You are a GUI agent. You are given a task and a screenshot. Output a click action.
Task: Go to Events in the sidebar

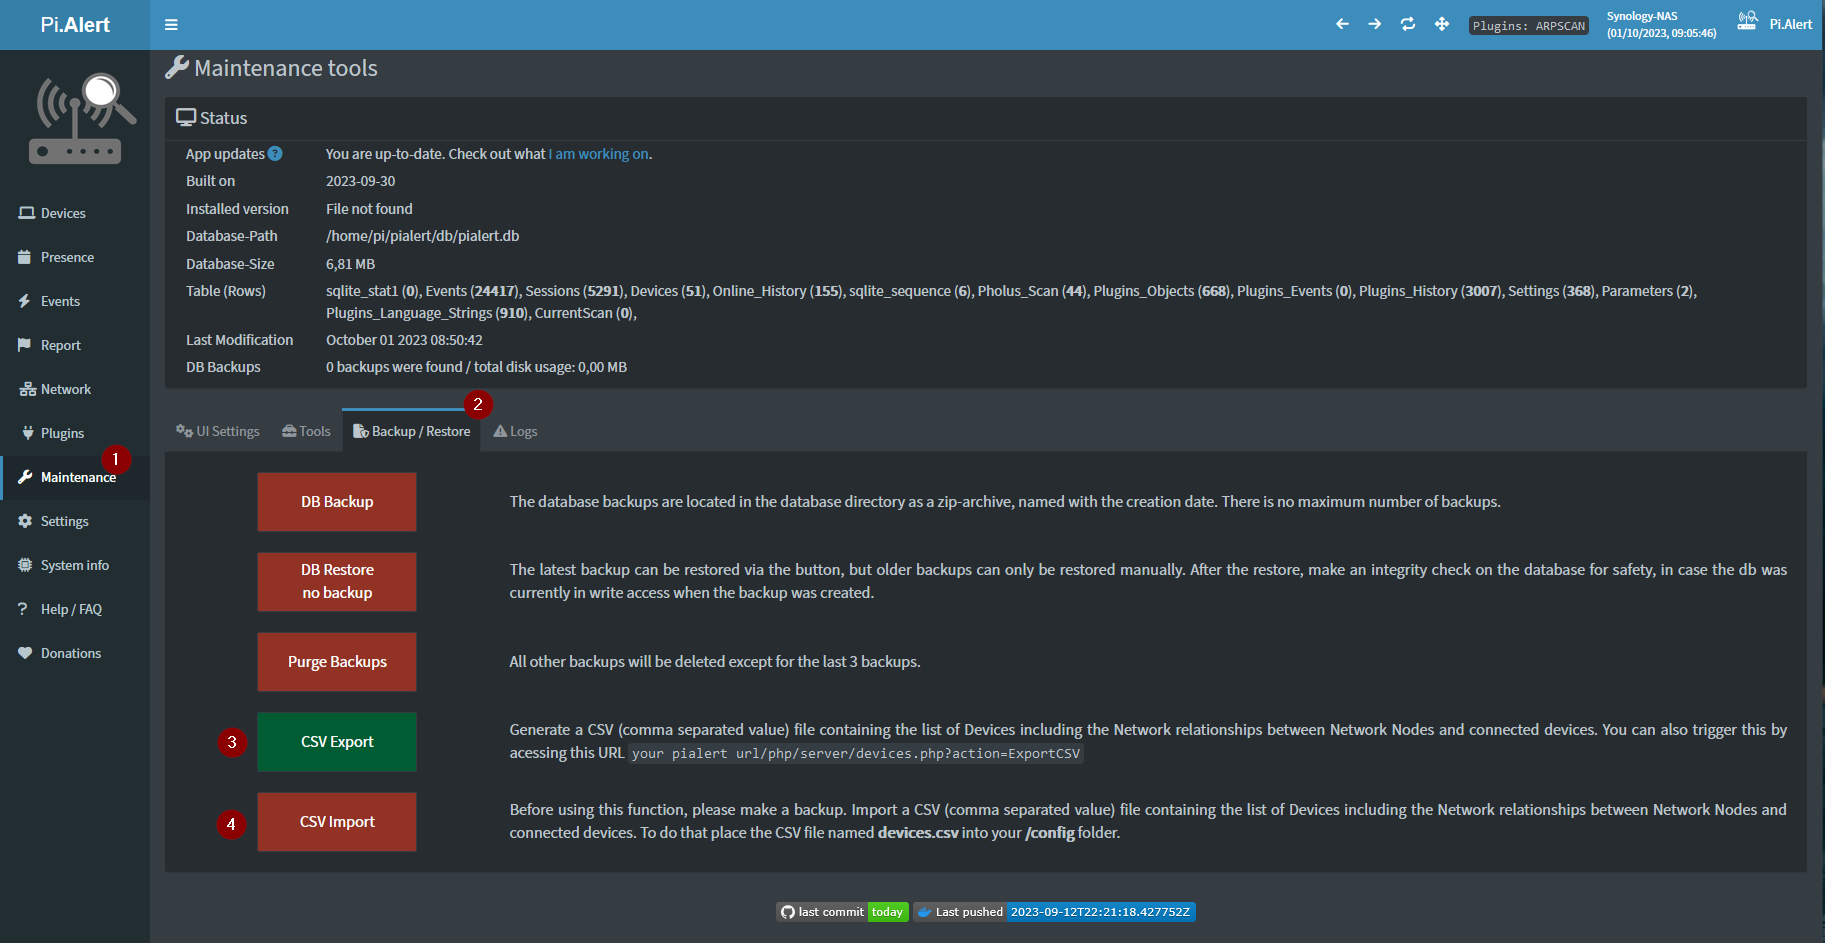coord(60,301)
